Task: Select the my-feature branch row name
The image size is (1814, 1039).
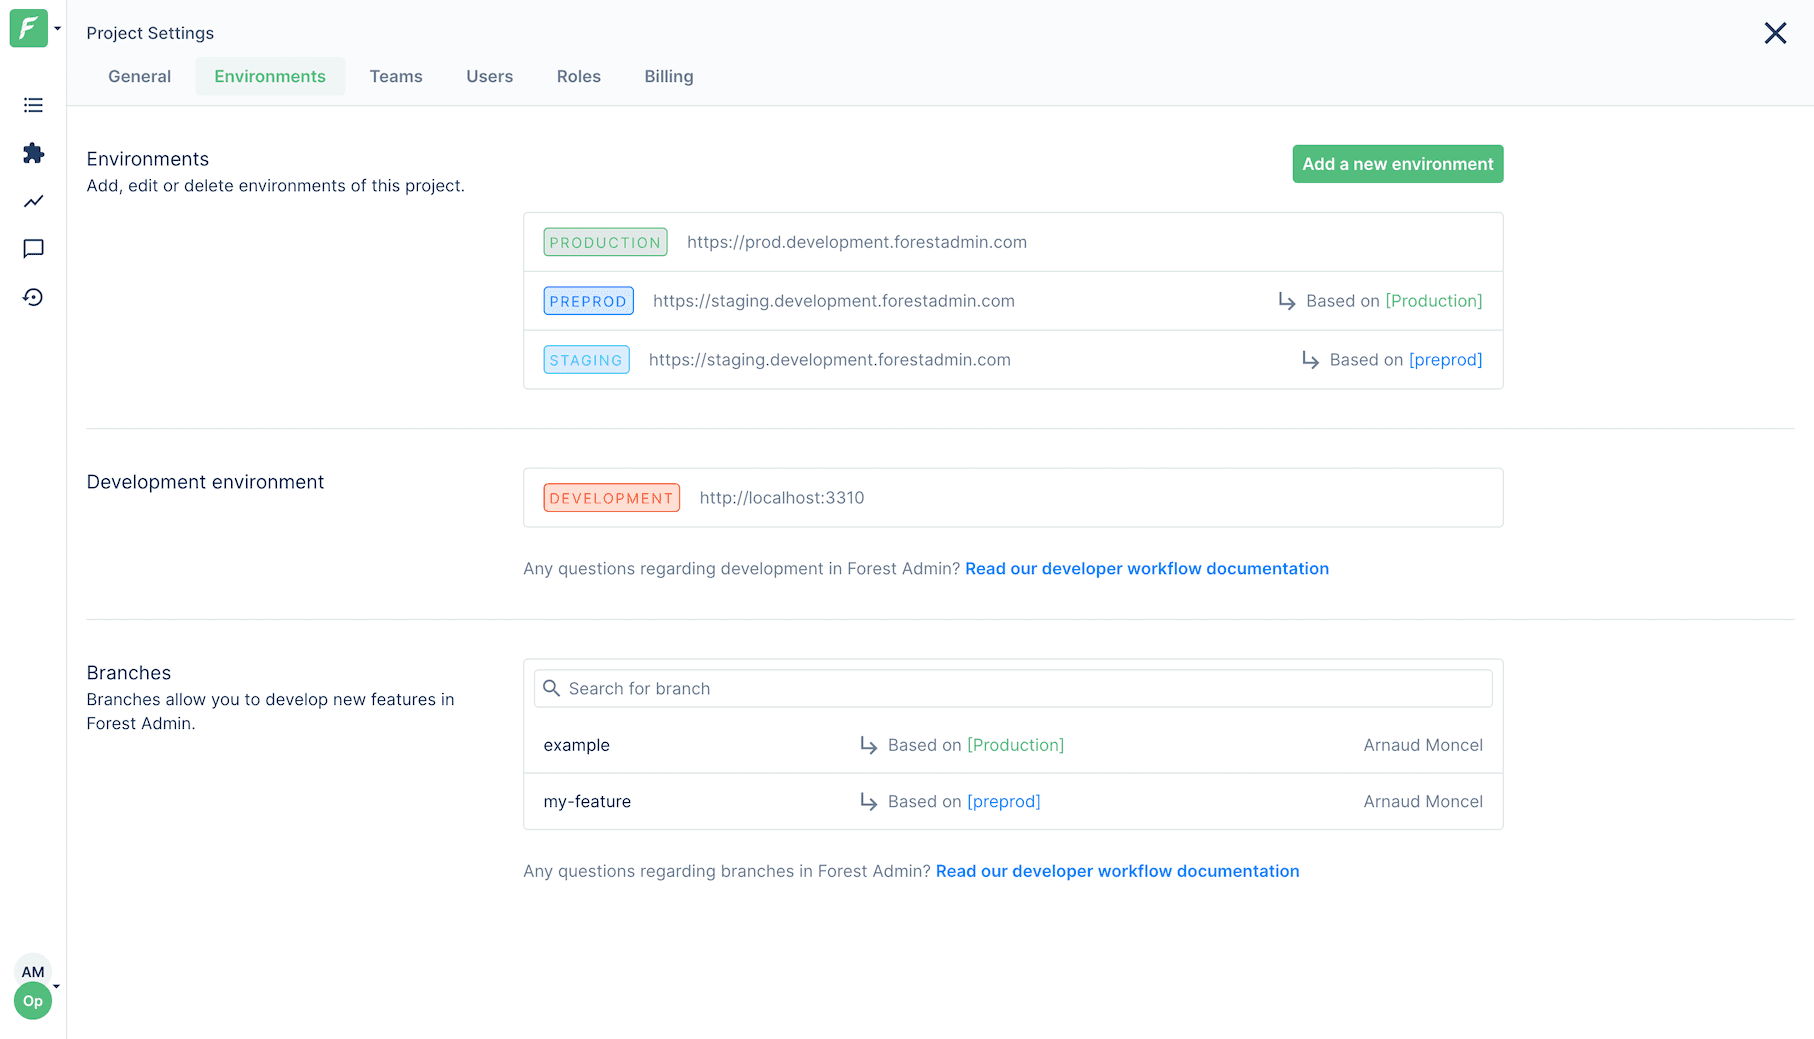Action: pos(587,802)
